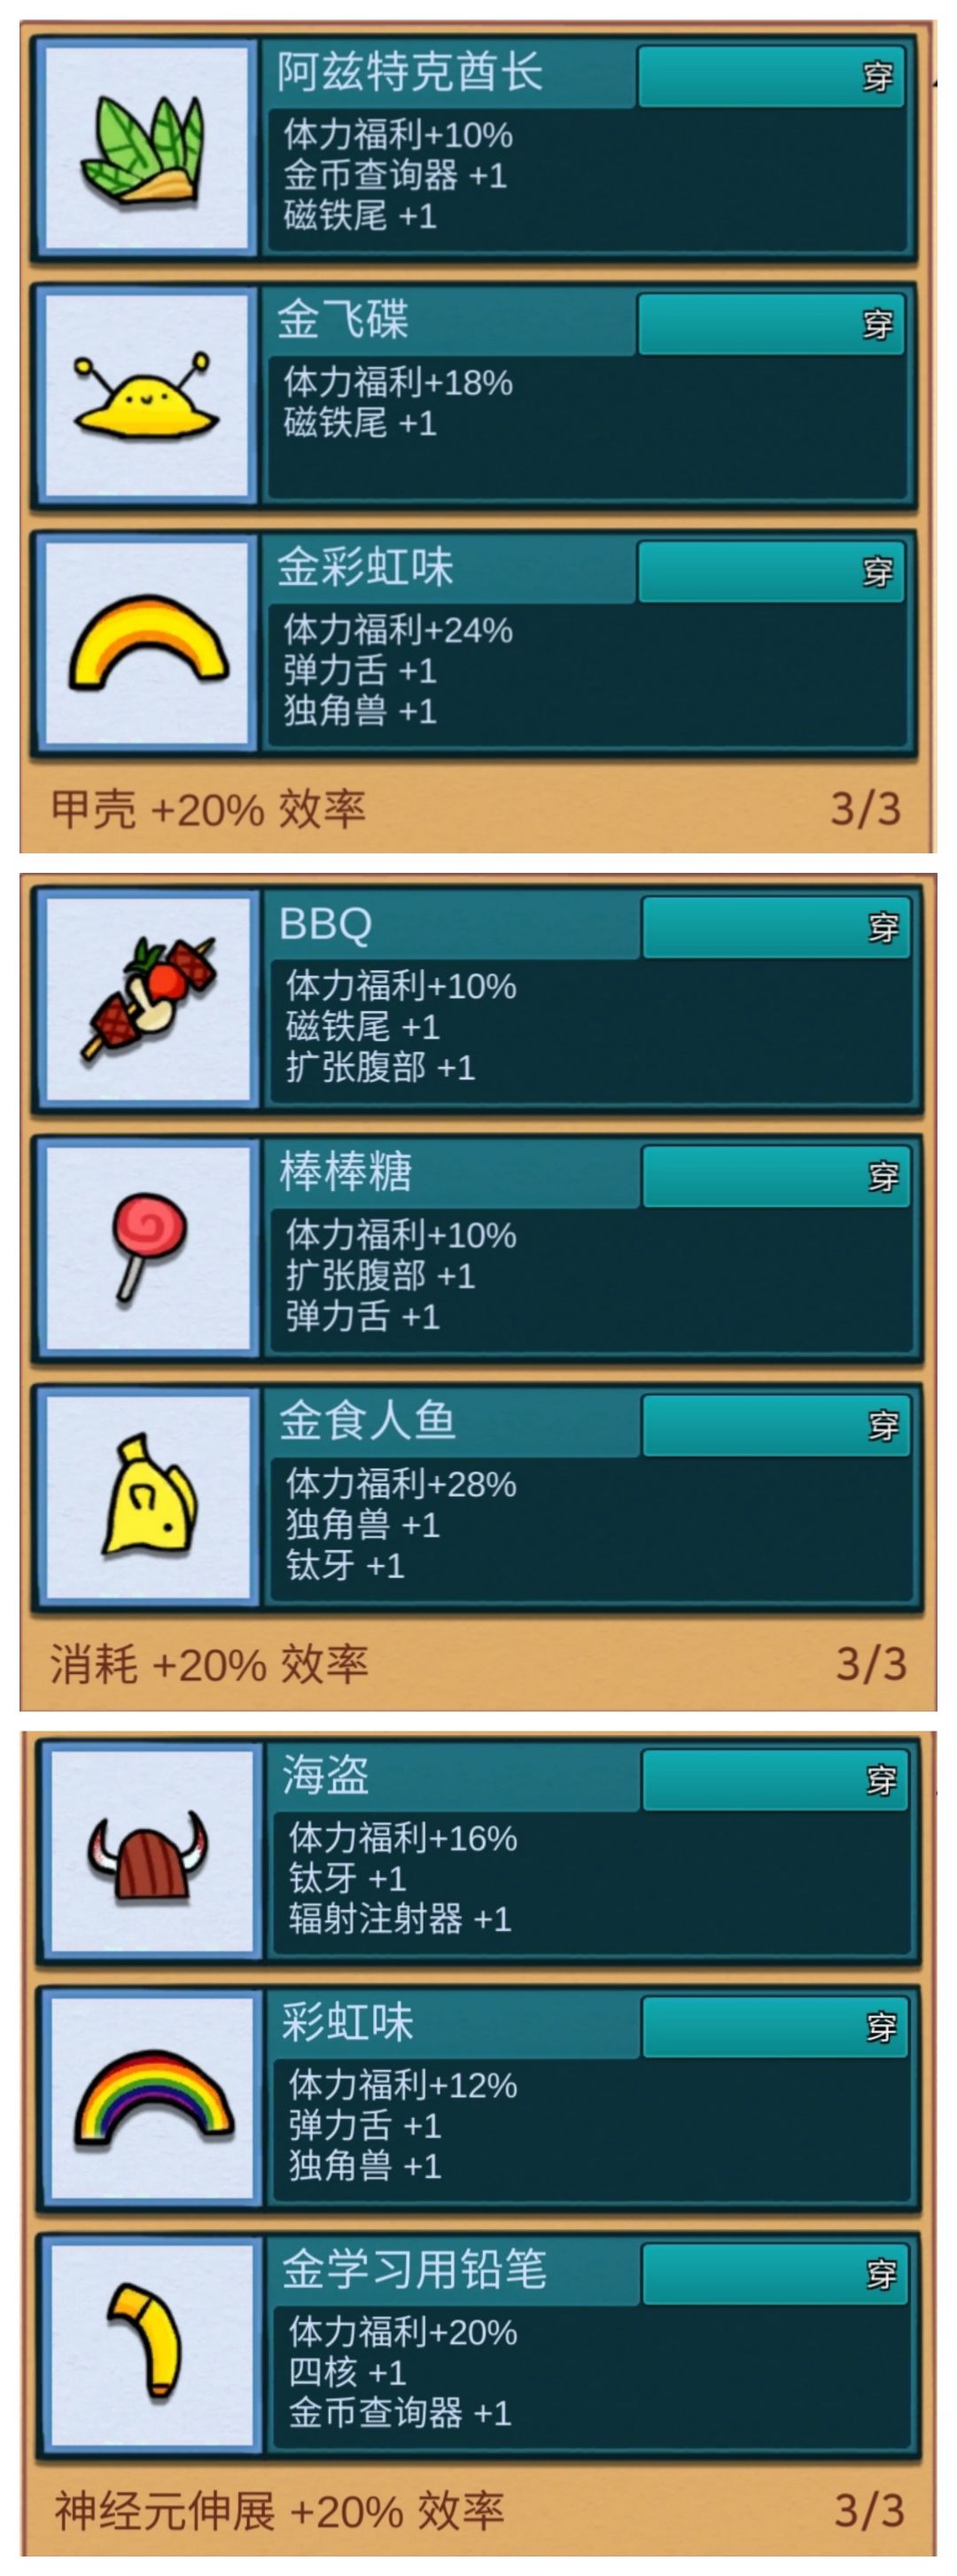This screenshot has height=2576, width=957.
Task: Equip 棒棒糖 with its 穿 button
Action: (776, 1176)
